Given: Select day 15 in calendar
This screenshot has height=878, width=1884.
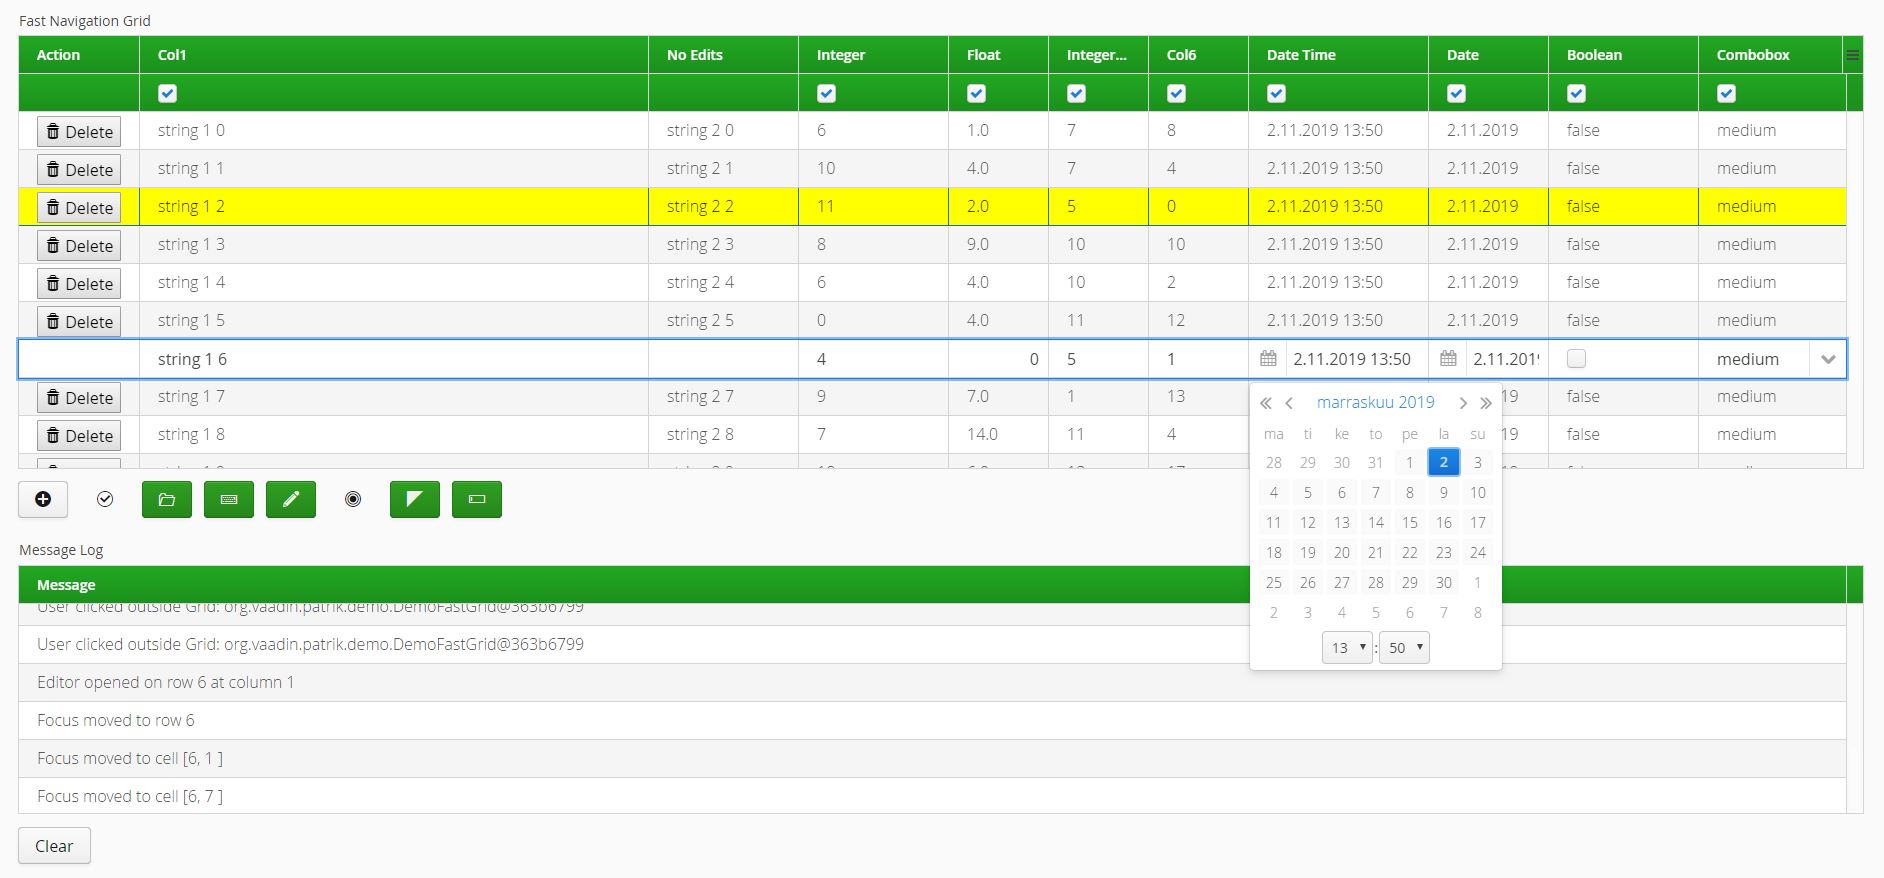Looking at the screenshot, I should pyautogui.click(x=1409, y=522).
